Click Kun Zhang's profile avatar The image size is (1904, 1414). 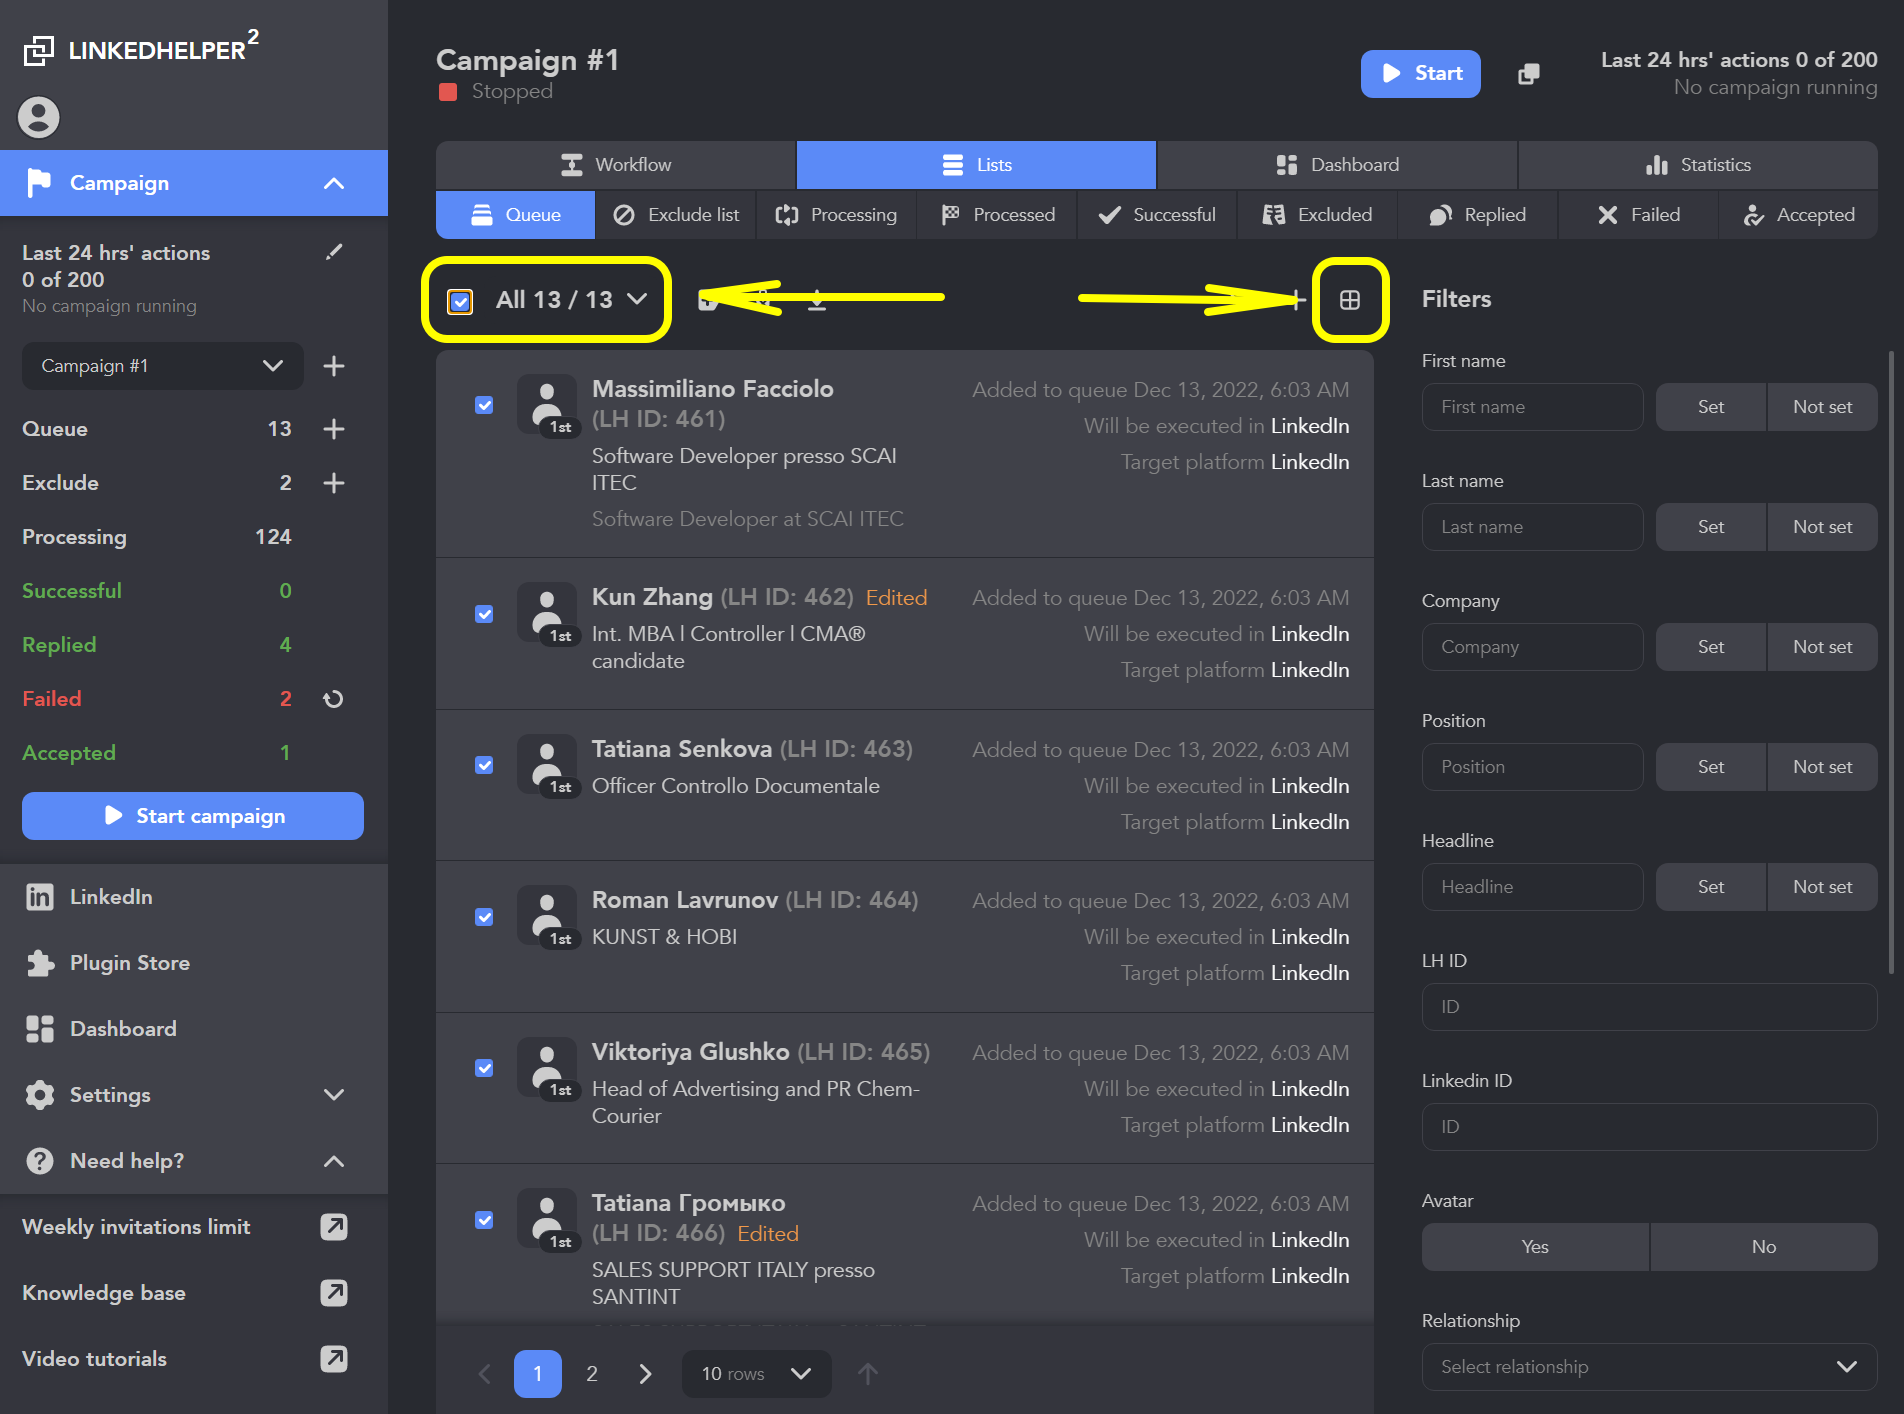pos(547,612)
